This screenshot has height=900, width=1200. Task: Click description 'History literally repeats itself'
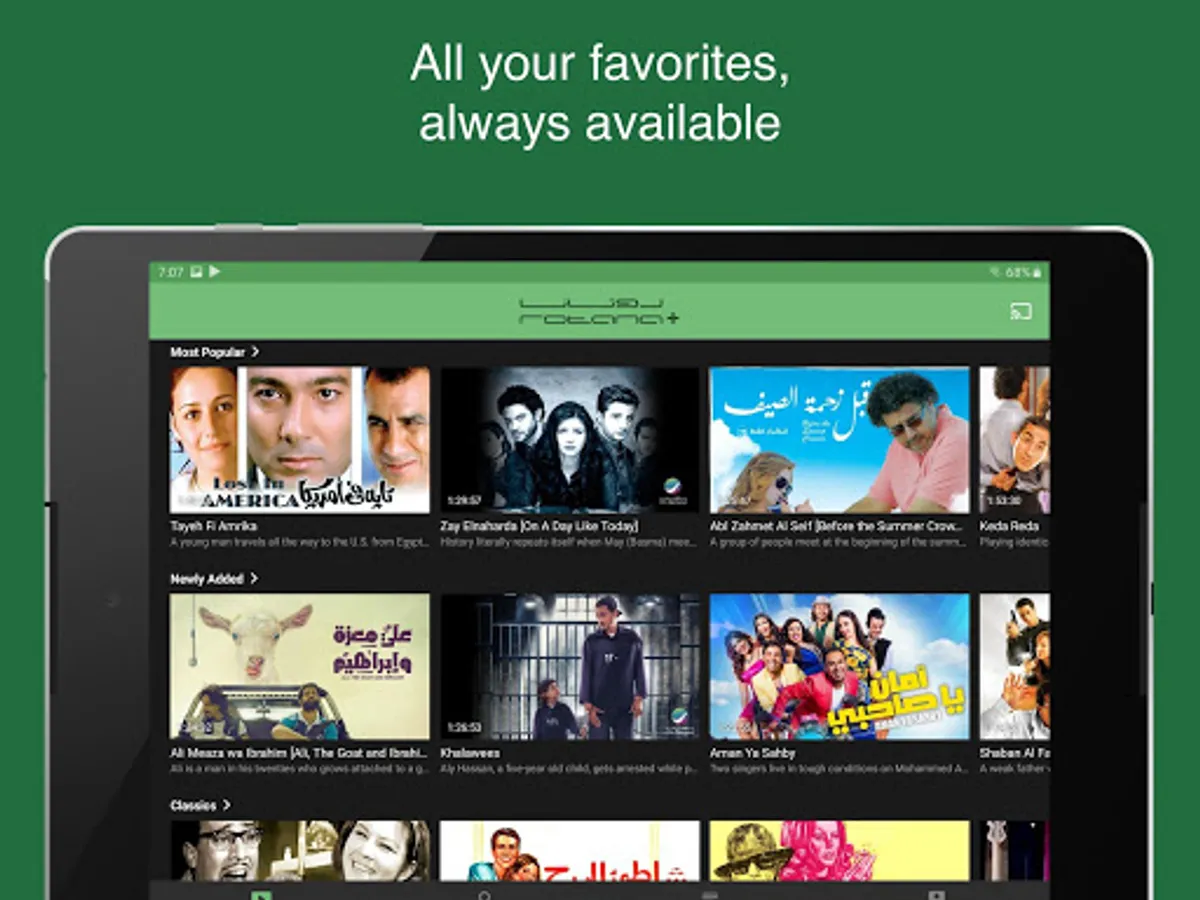tap(569, 542)
